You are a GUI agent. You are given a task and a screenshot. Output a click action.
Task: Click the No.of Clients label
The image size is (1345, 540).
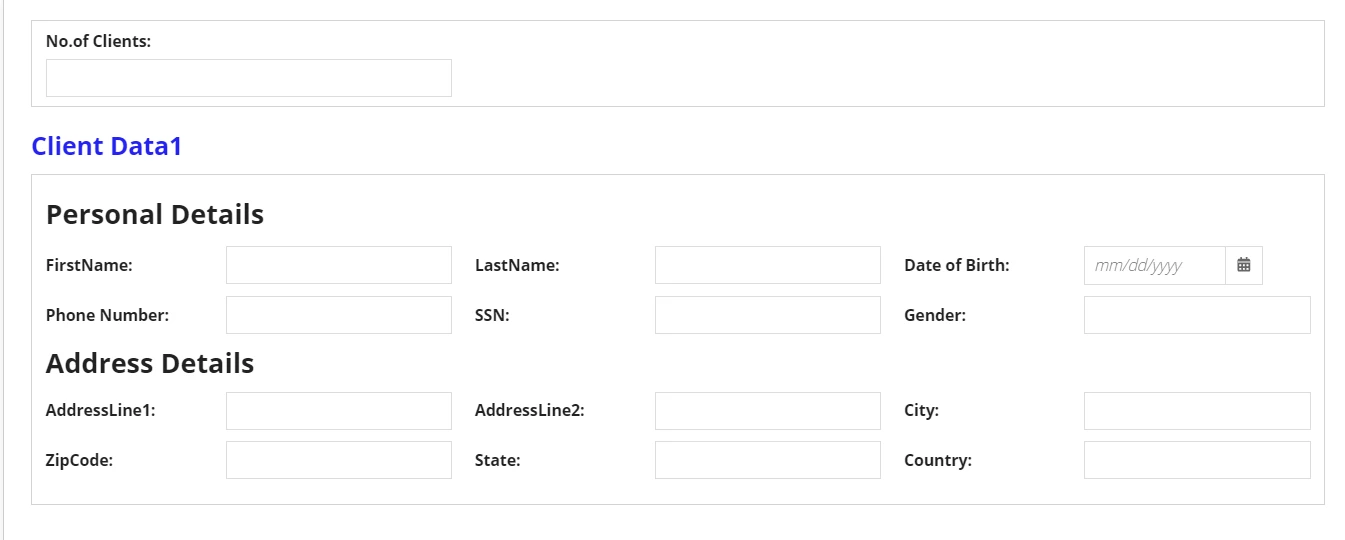coord(98,41)
